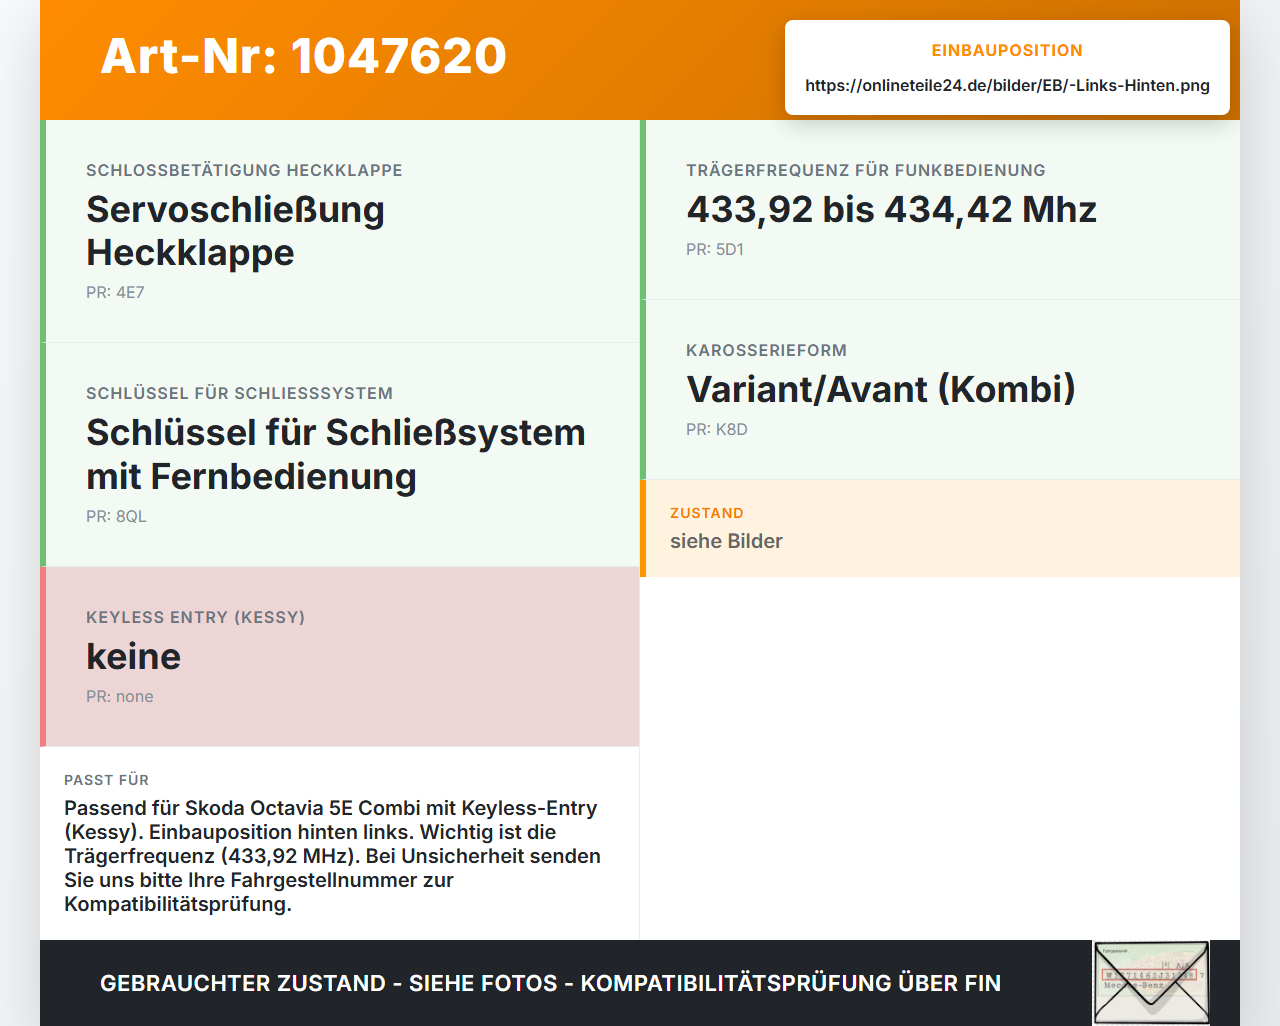This screenshot has height=1026, width=1280.
Task: Click the Passt für description paragraph
Action: pyautogui.click(x=333, y=856)
